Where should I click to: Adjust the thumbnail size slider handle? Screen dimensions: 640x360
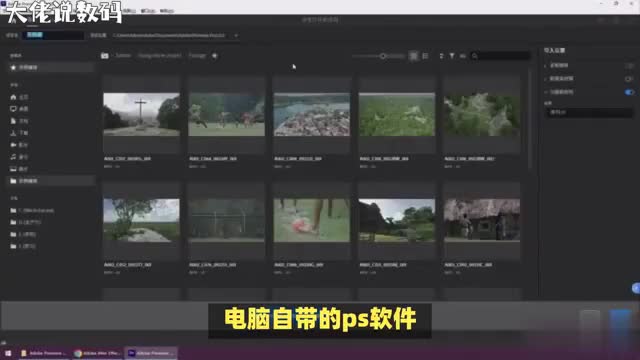(382, 56)
